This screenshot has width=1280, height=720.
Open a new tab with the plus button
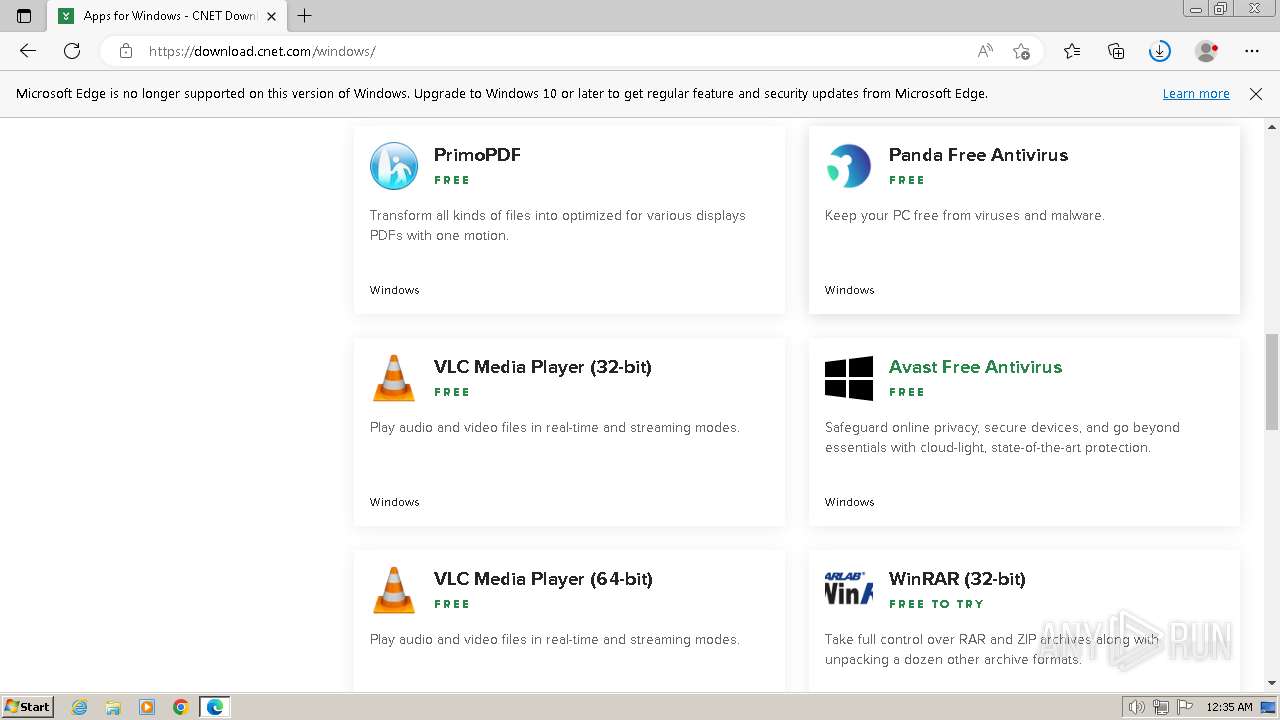[x=305, y=16]
